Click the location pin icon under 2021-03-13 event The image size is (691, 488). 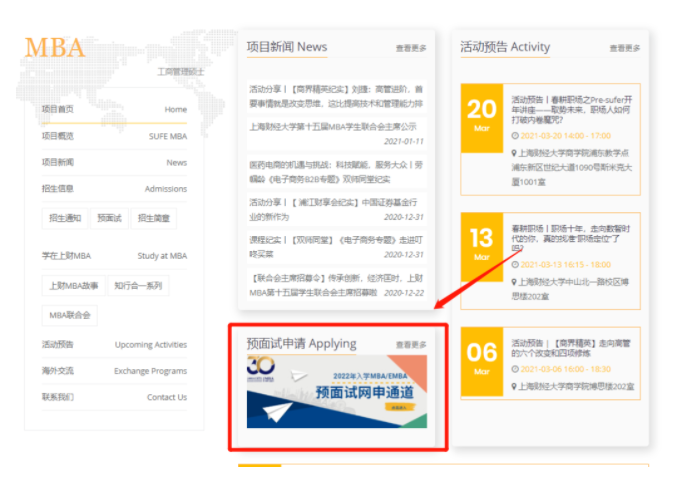[515, 282]
